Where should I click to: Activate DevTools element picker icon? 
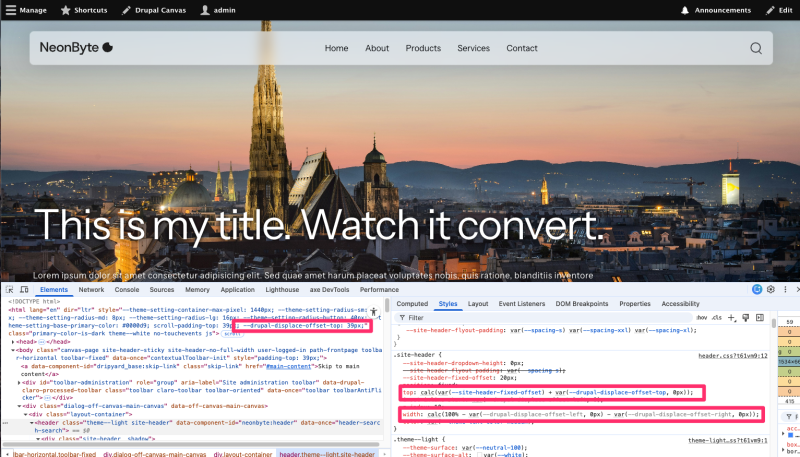point(9,290)
